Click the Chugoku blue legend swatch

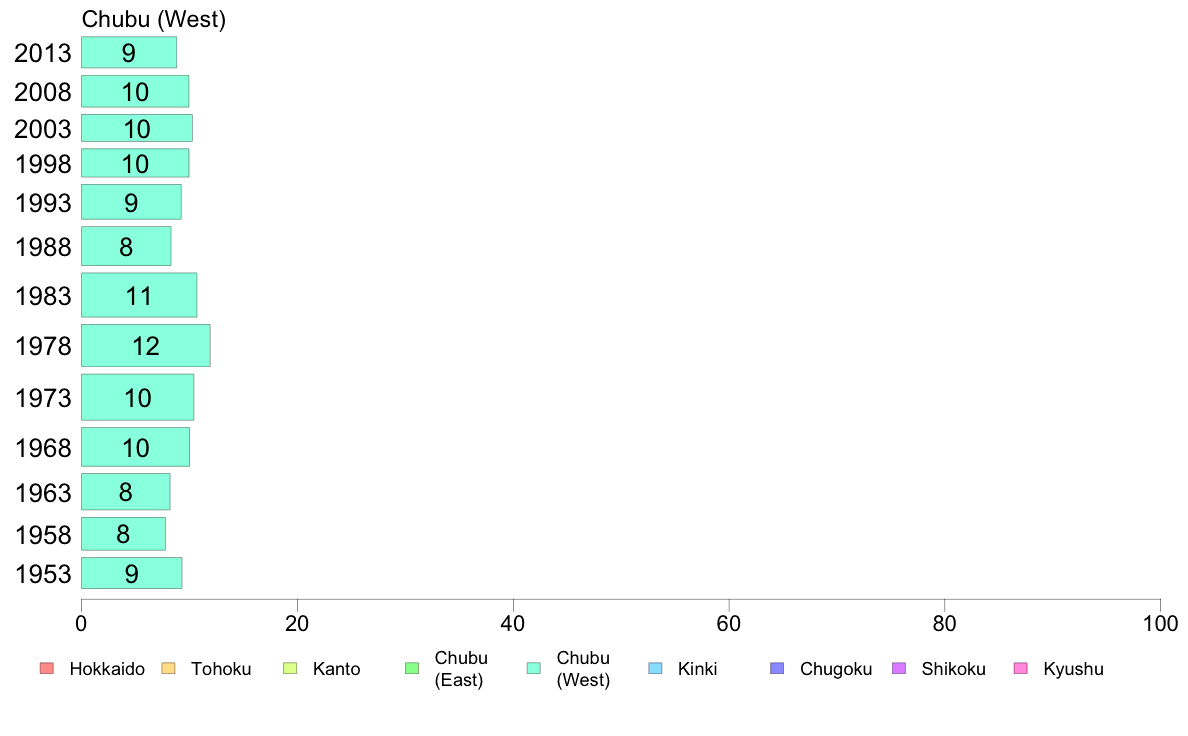777,669
